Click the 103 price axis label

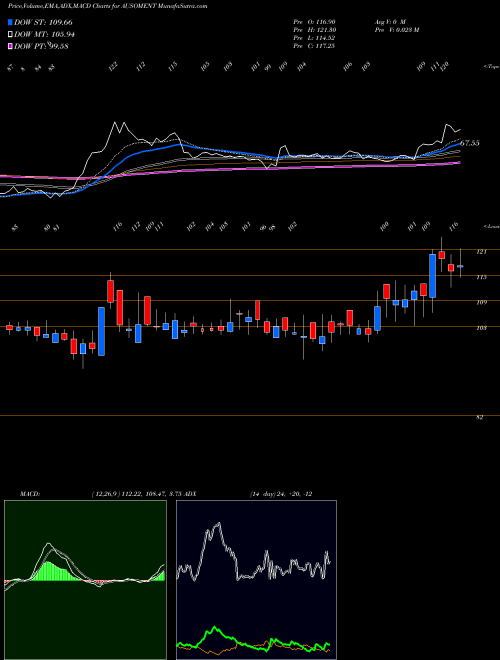pos(481,327)
